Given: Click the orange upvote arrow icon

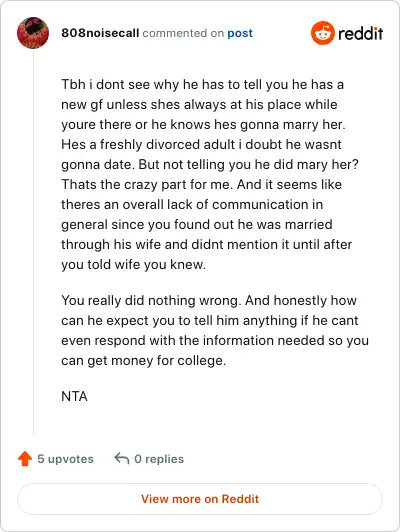Looking at the screenshot, I should coord(25,459).
